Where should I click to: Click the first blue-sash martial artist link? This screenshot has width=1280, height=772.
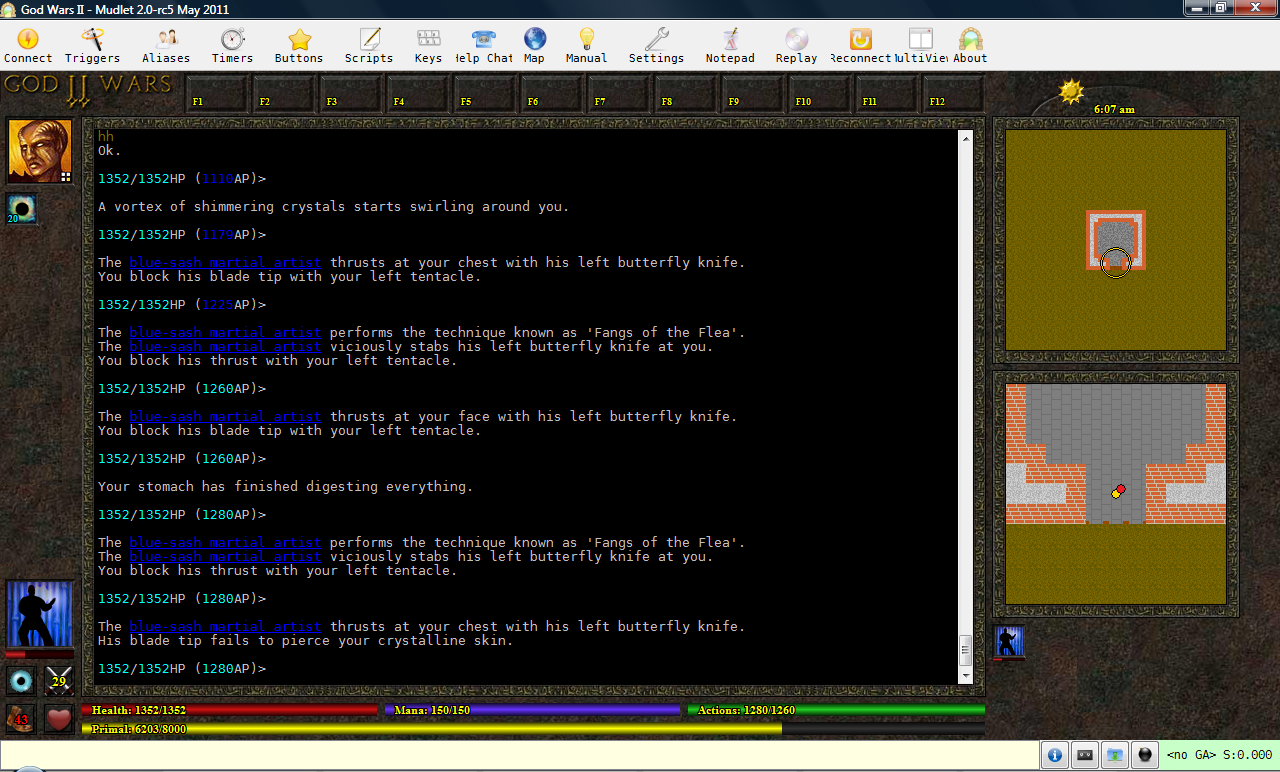click(225, 262)
